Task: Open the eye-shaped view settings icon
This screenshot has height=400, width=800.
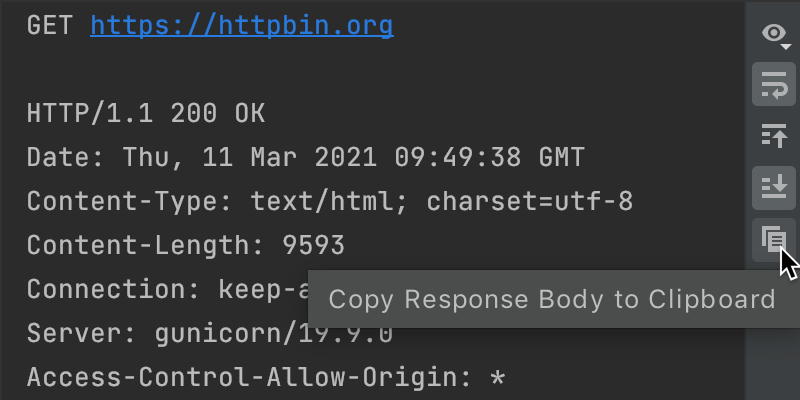Action: pos(773,34)
